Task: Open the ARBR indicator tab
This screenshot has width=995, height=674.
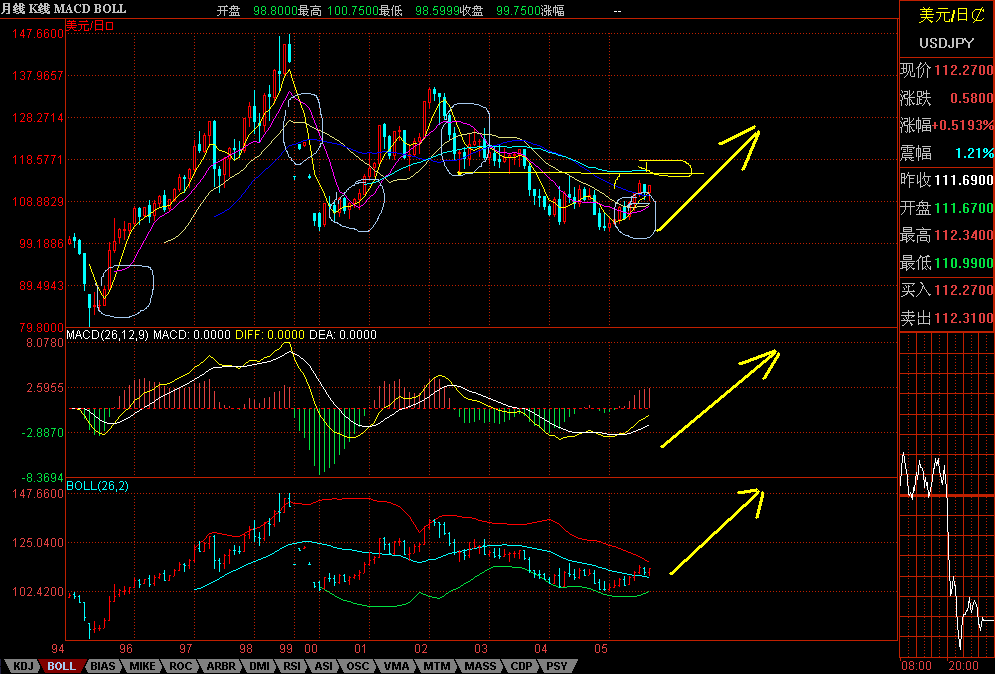Action: [x=221, y=666]
